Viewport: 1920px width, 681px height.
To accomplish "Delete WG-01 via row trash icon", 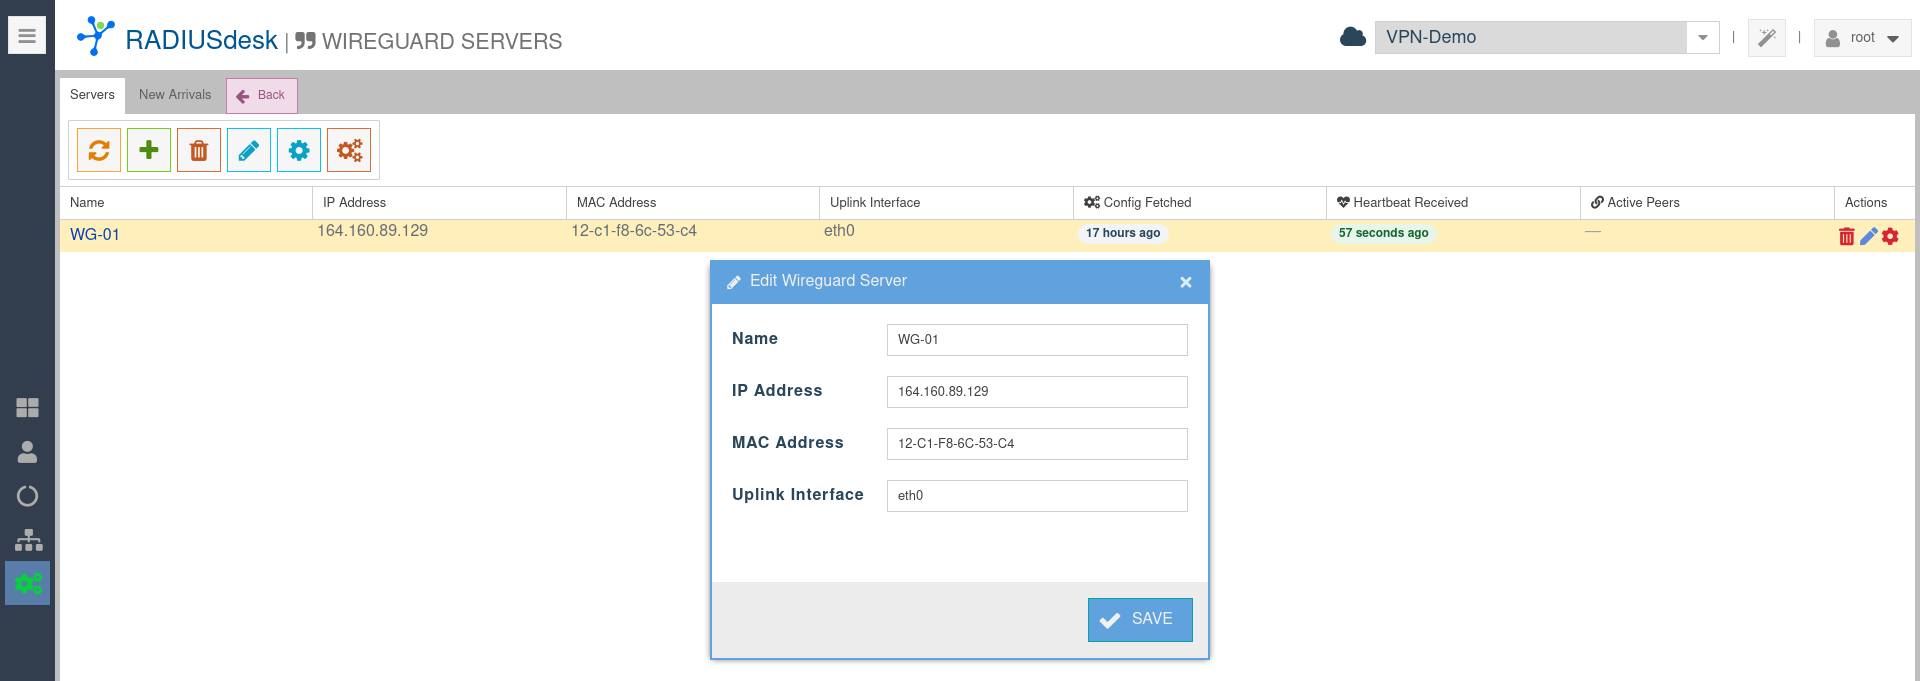I will click(1846, 236).
